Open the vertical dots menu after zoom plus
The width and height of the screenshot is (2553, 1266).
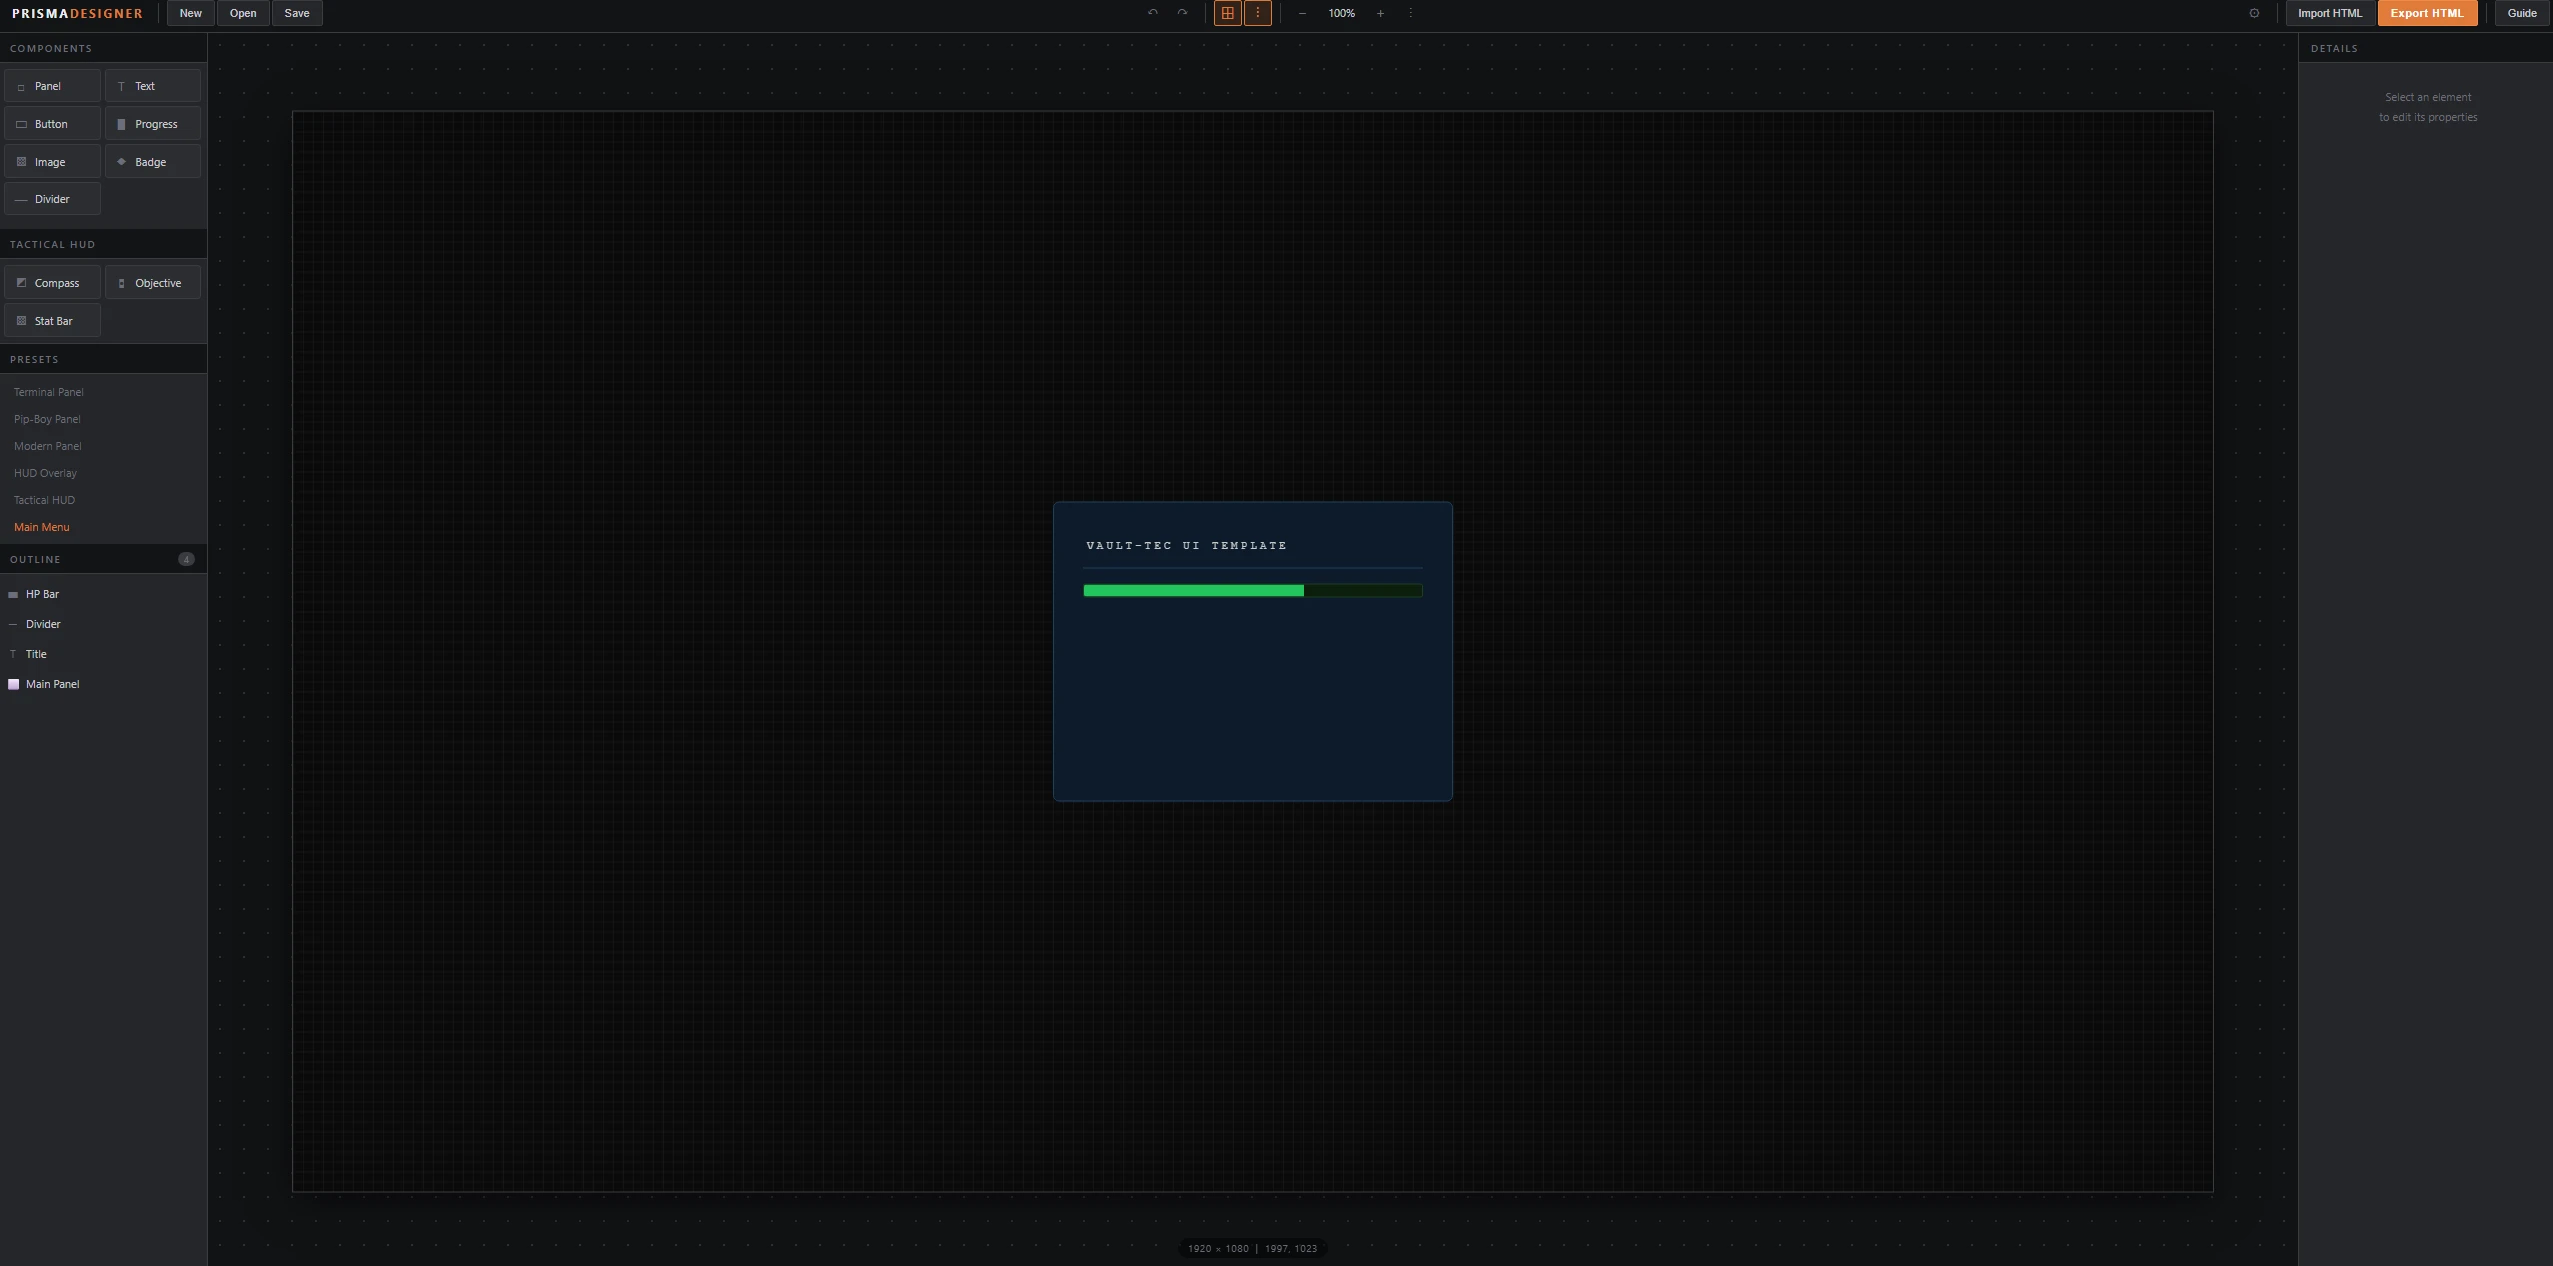1410,13
